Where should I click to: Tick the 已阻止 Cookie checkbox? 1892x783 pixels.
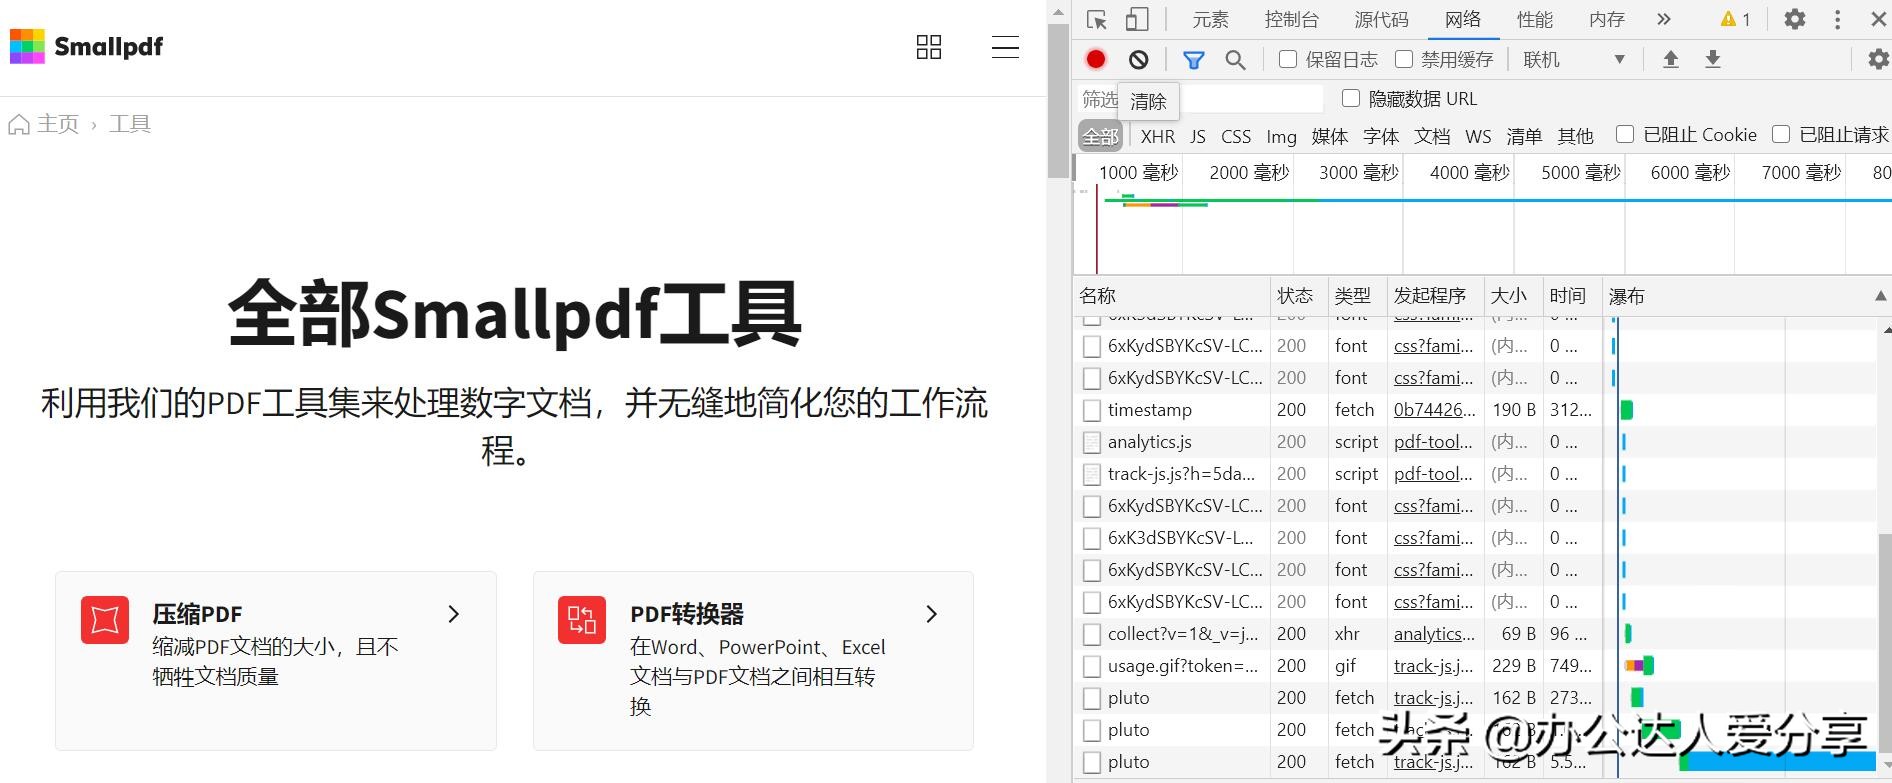click(x=1625, y=134)
